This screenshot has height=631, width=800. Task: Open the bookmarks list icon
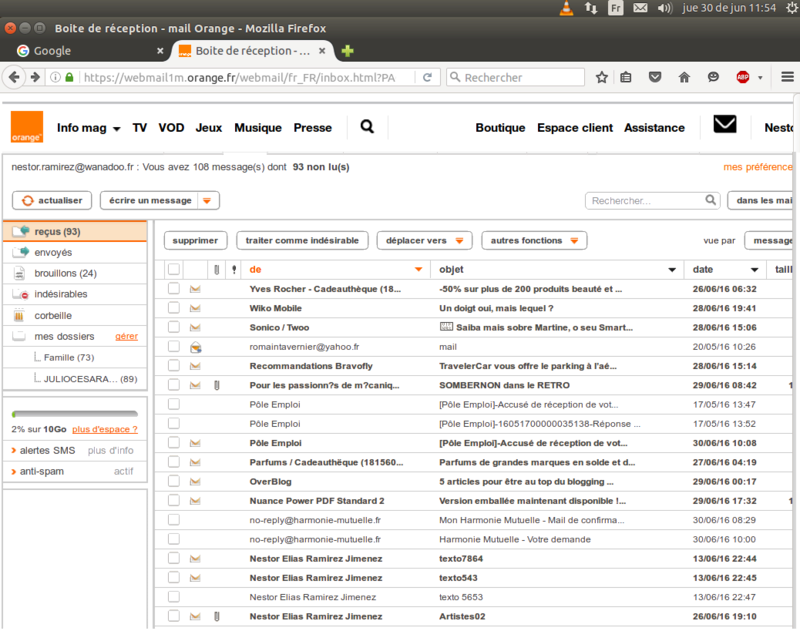pos(626,78)
